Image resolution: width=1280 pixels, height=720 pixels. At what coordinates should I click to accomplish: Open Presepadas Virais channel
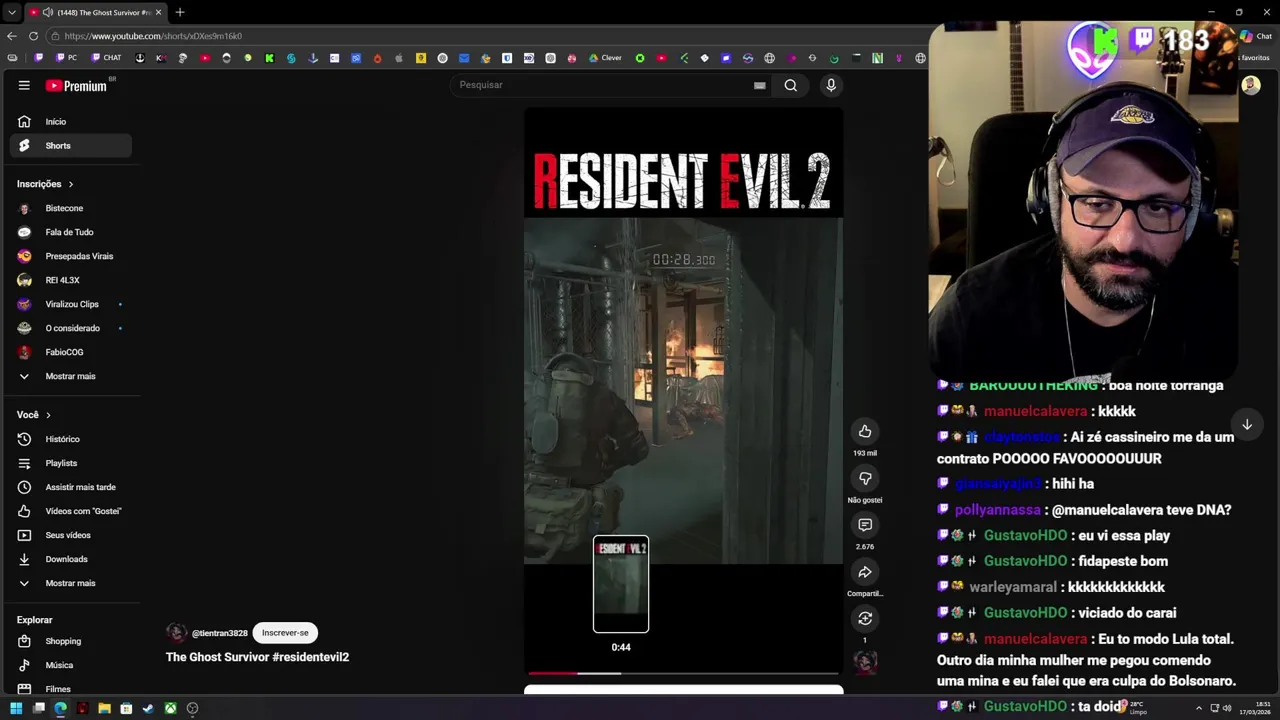70,256
